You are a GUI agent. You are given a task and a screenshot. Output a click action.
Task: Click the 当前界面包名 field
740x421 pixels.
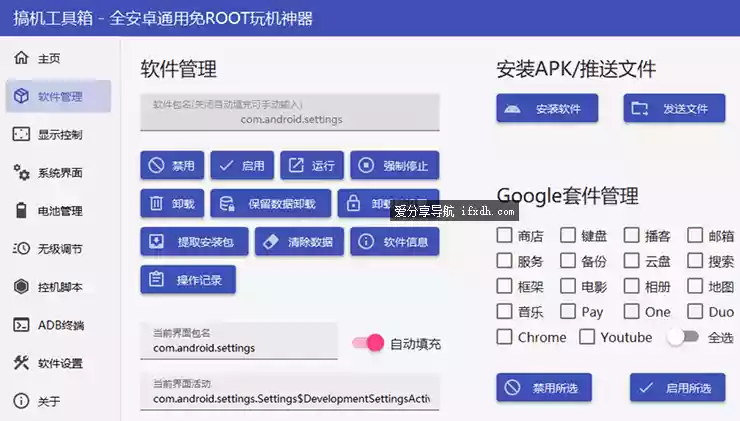(x=239, y=341)
